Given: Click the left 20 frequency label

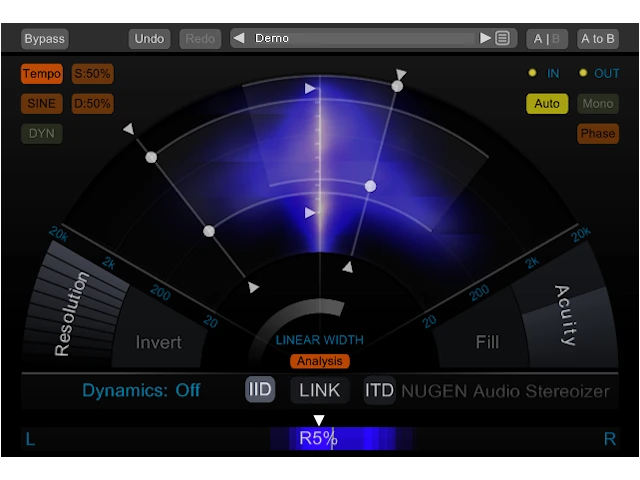Looking at the screenshot, I should point(211,322).
